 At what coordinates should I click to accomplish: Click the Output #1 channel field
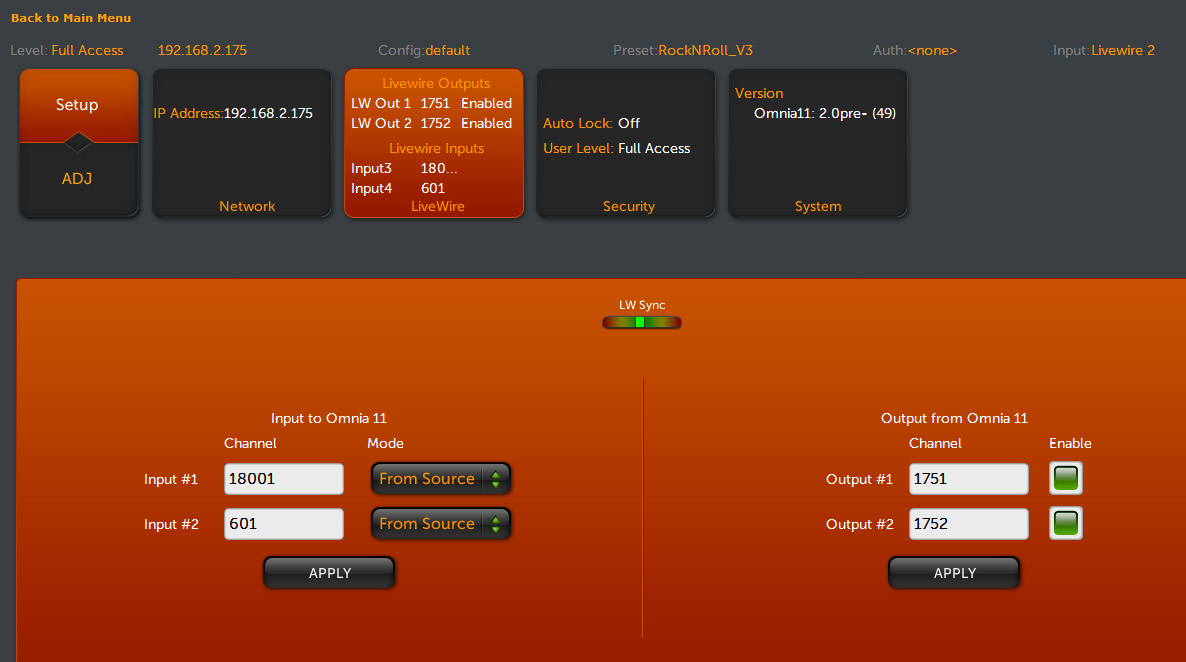[969, 479]
